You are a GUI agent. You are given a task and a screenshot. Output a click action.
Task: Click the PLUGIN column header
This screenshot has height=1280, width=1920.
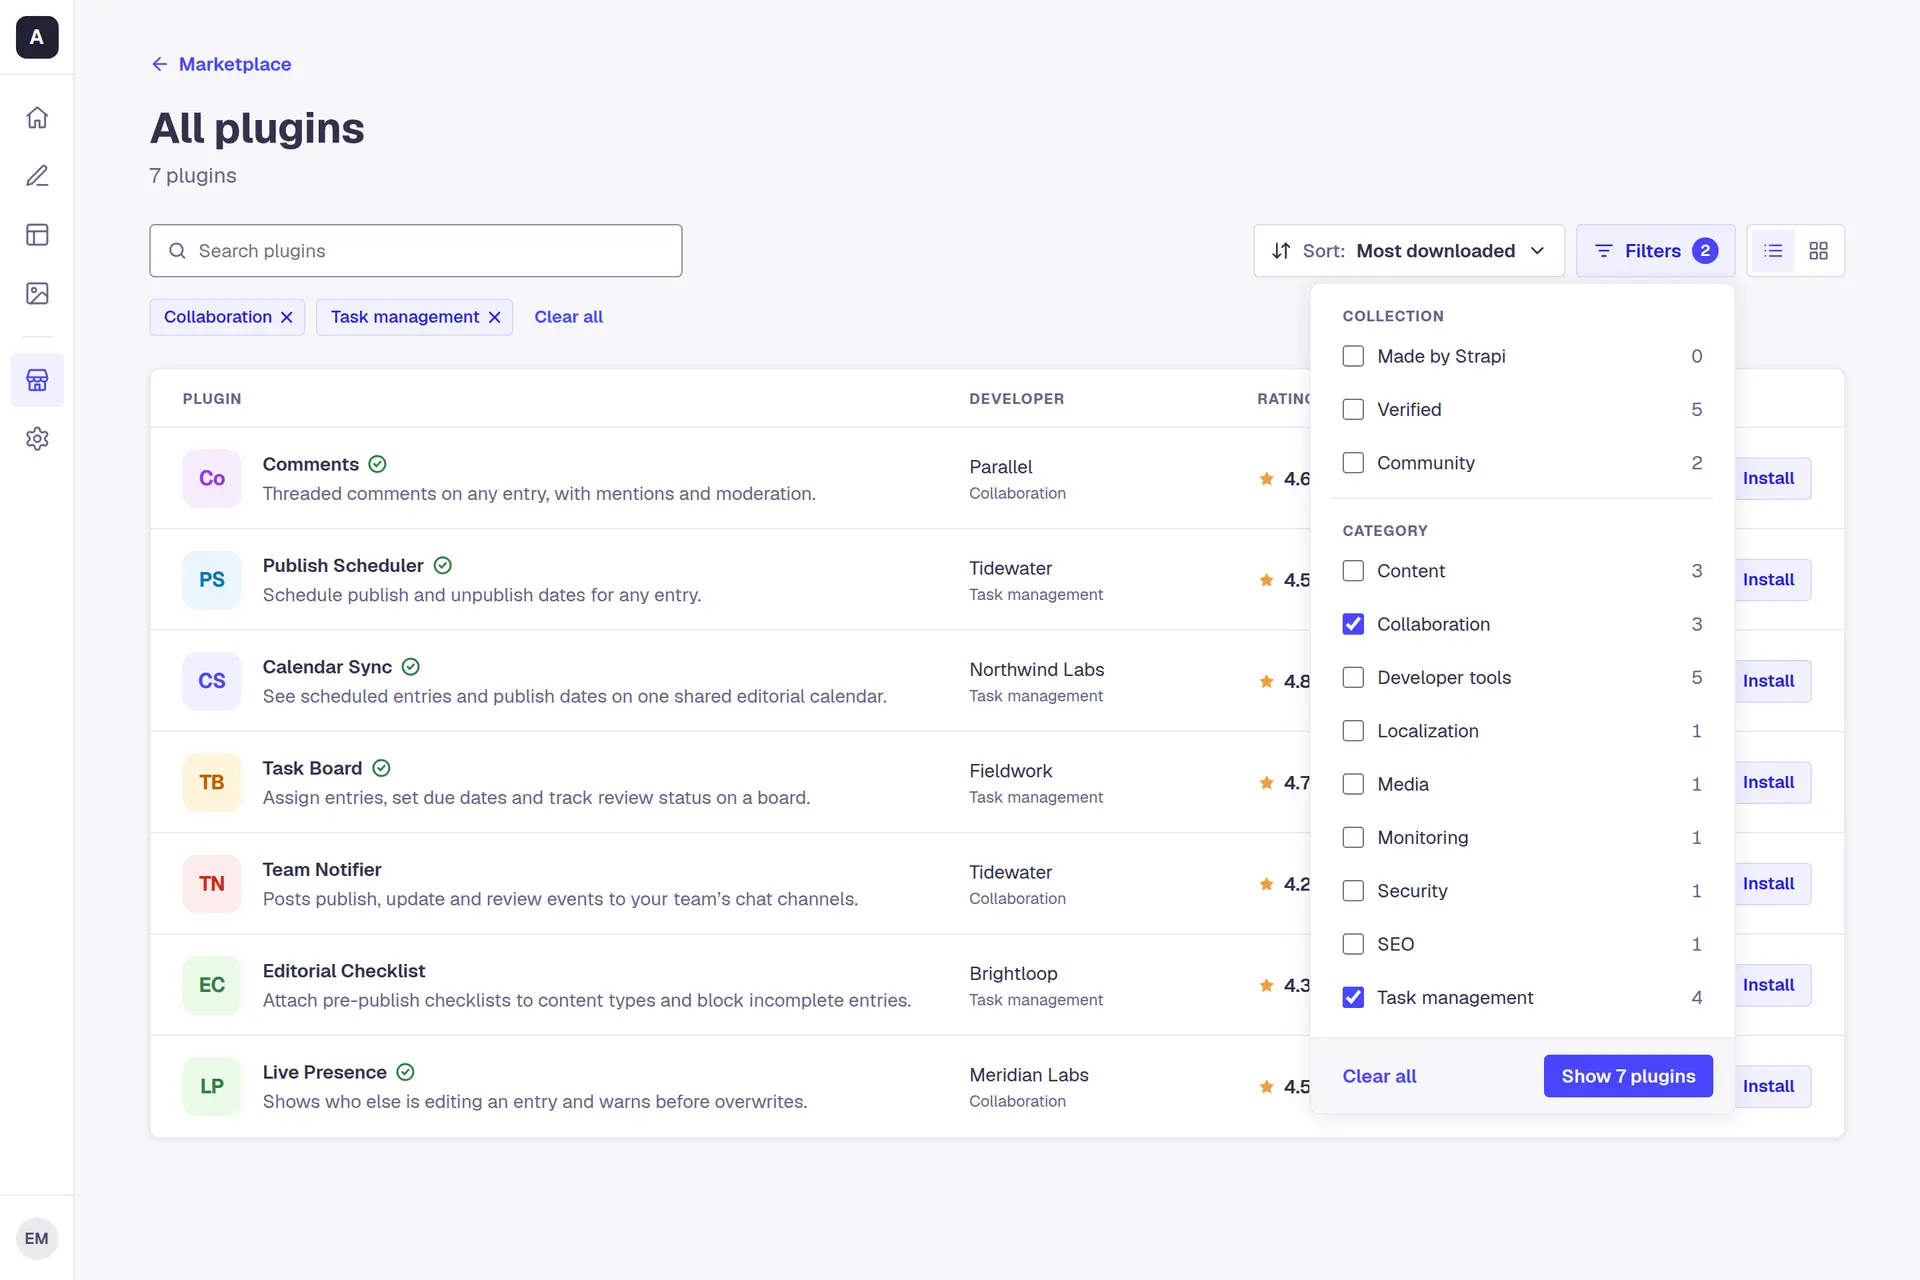212,399
